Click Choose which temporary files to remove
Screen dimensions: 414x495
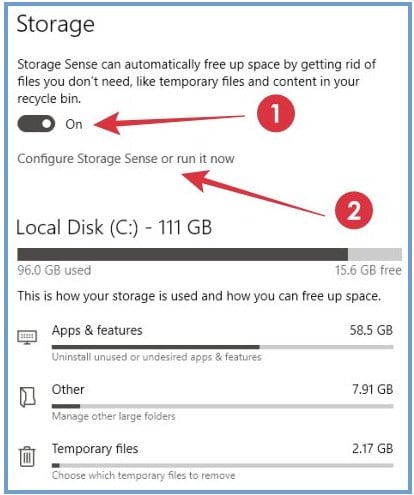[144, 475]
